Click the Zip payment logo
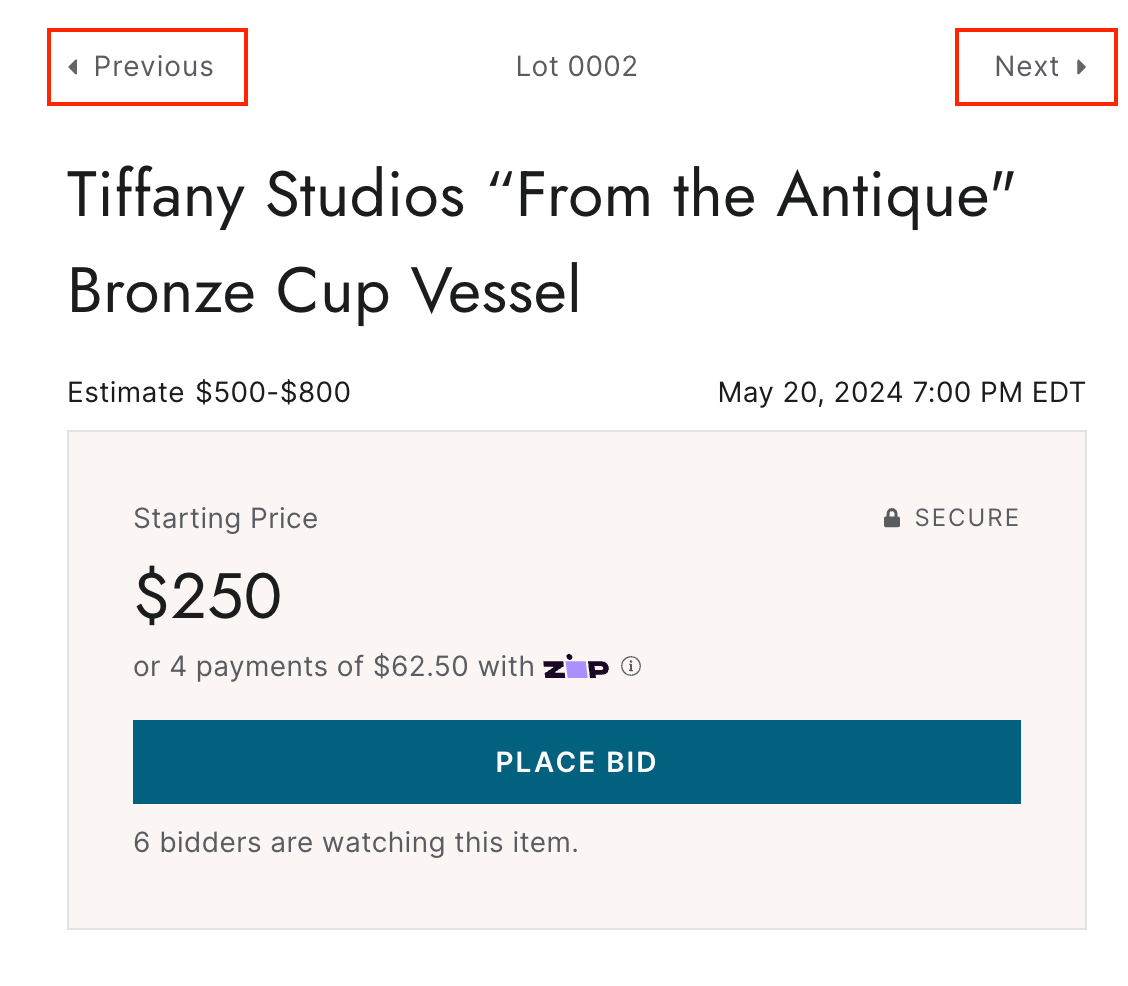Image resolution: width=1128 pixels, height=986 pixels. [x=576, y=668]
